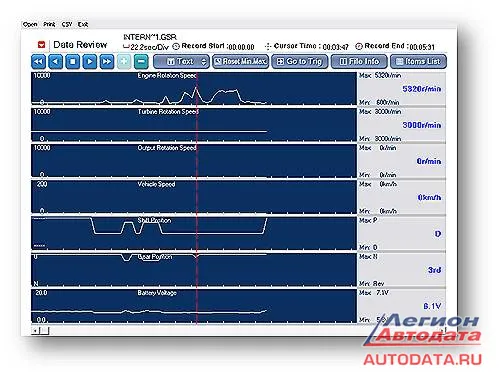The image size is (499, 378).
Task: Click the 5320r/min engine speed value
Action: click(421, 89)
